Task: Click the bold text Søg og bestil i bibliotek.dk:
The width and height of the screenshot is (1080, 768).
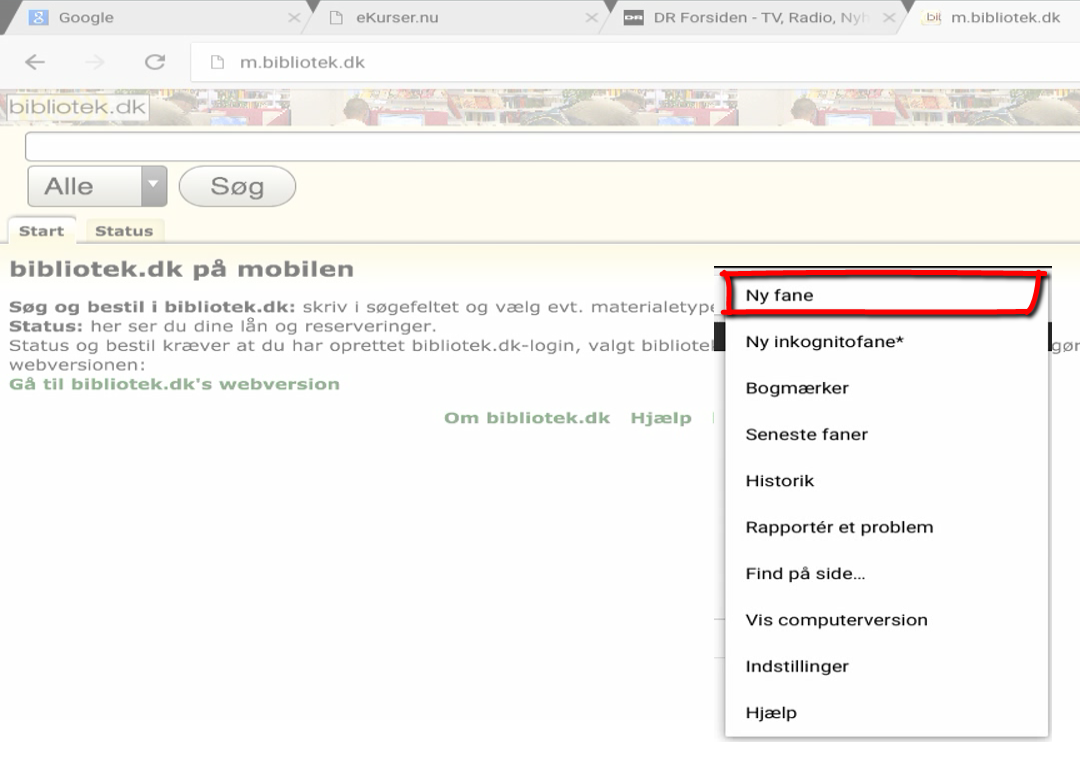Action: tap(152, 307)
